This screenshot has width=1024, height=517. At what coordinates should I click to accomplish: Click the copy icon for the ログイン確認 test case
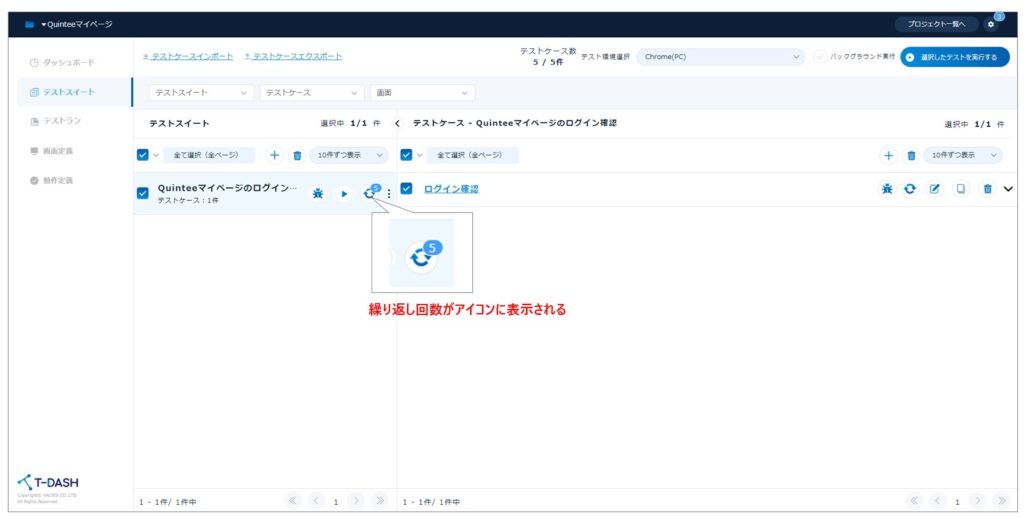[x=960, y=188]
